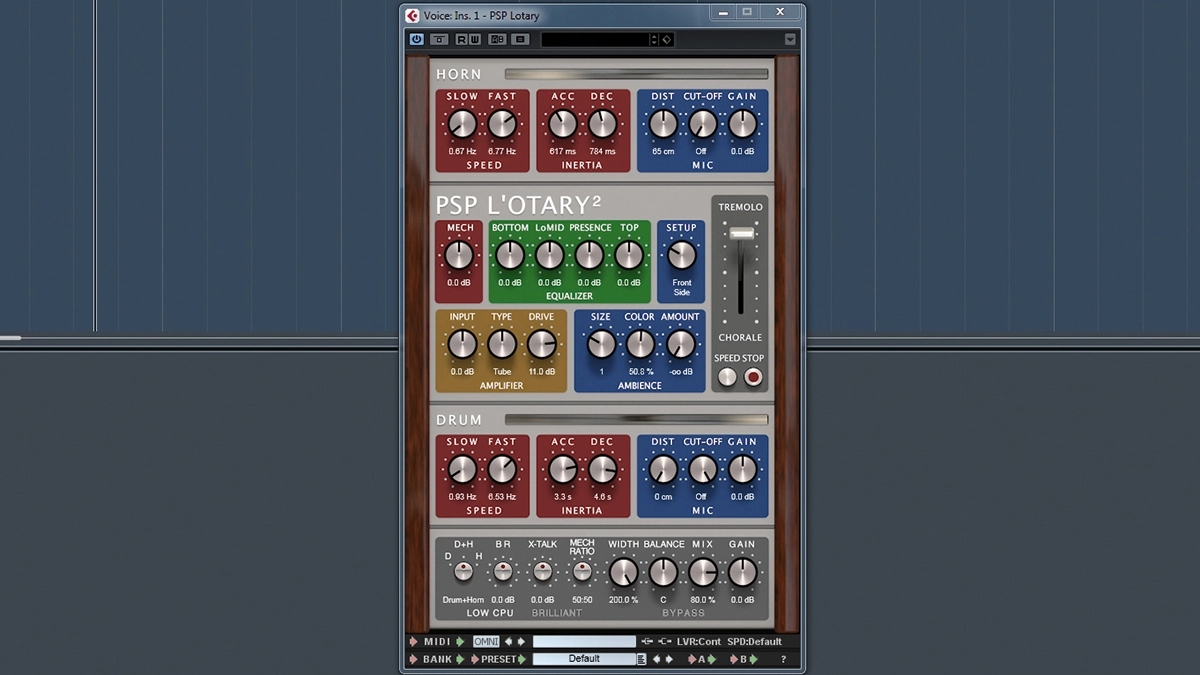Click the preset stepper arrows in toolbar
This screenshot has width=1200, height=675.
point(654,39)
